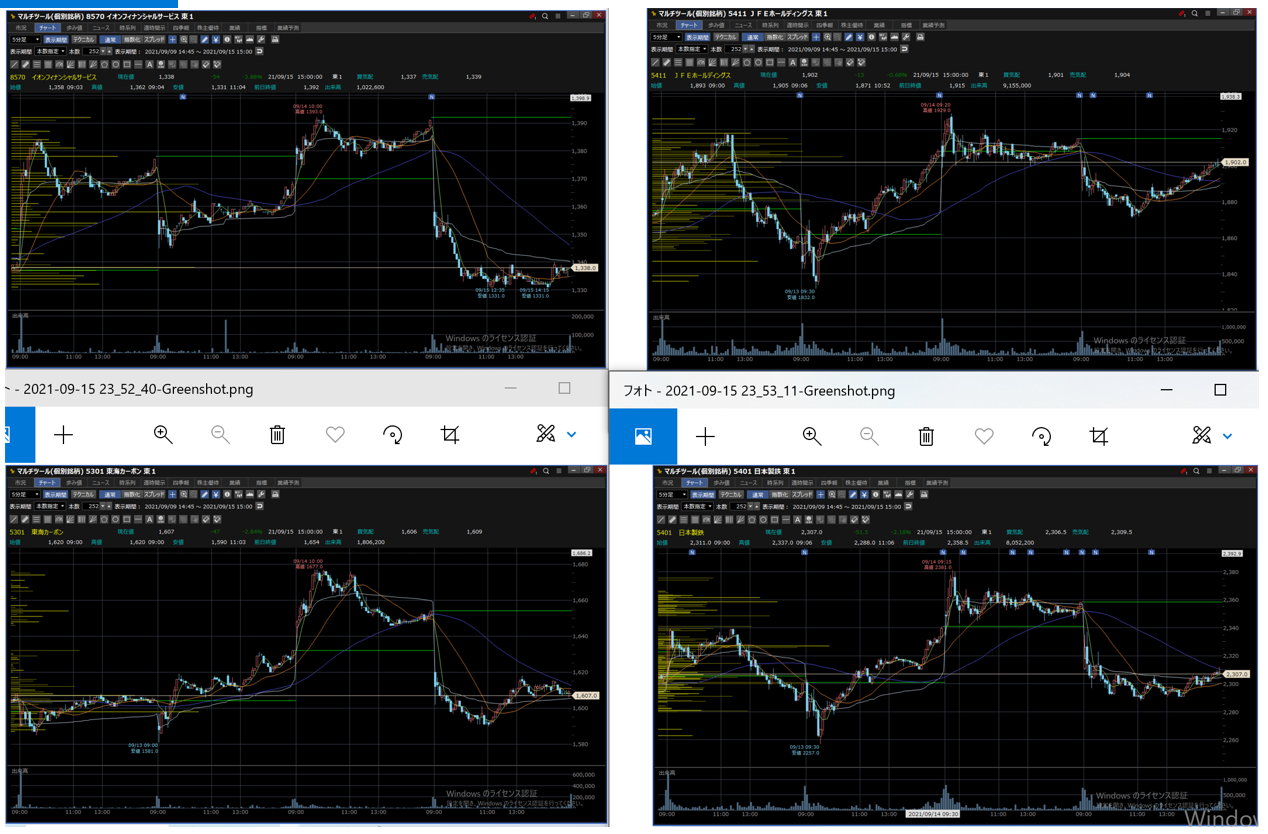Open 5分足 interval dropdown in 5401 window
The height and width of the screenshot is (834, 1268).
(672, 495)
